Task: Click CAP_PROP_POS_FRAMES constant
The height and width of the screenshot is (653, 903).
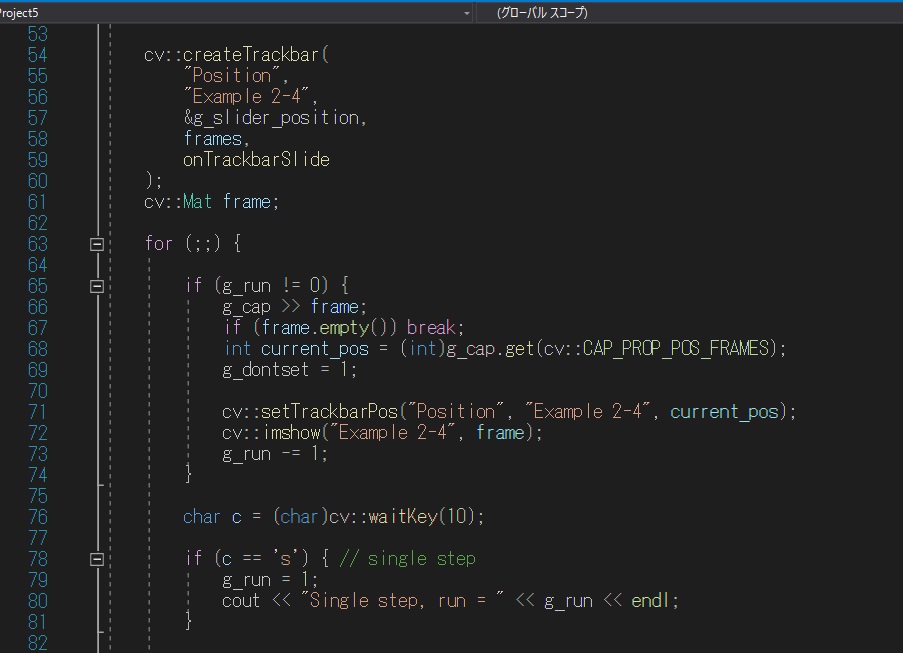Action: point(676,349)
